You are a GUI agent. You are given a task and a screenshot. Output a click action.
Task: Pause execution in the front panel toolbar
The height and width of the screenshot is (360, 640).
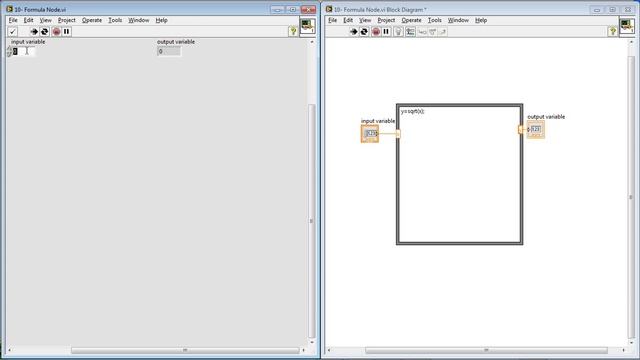[67, 31]
